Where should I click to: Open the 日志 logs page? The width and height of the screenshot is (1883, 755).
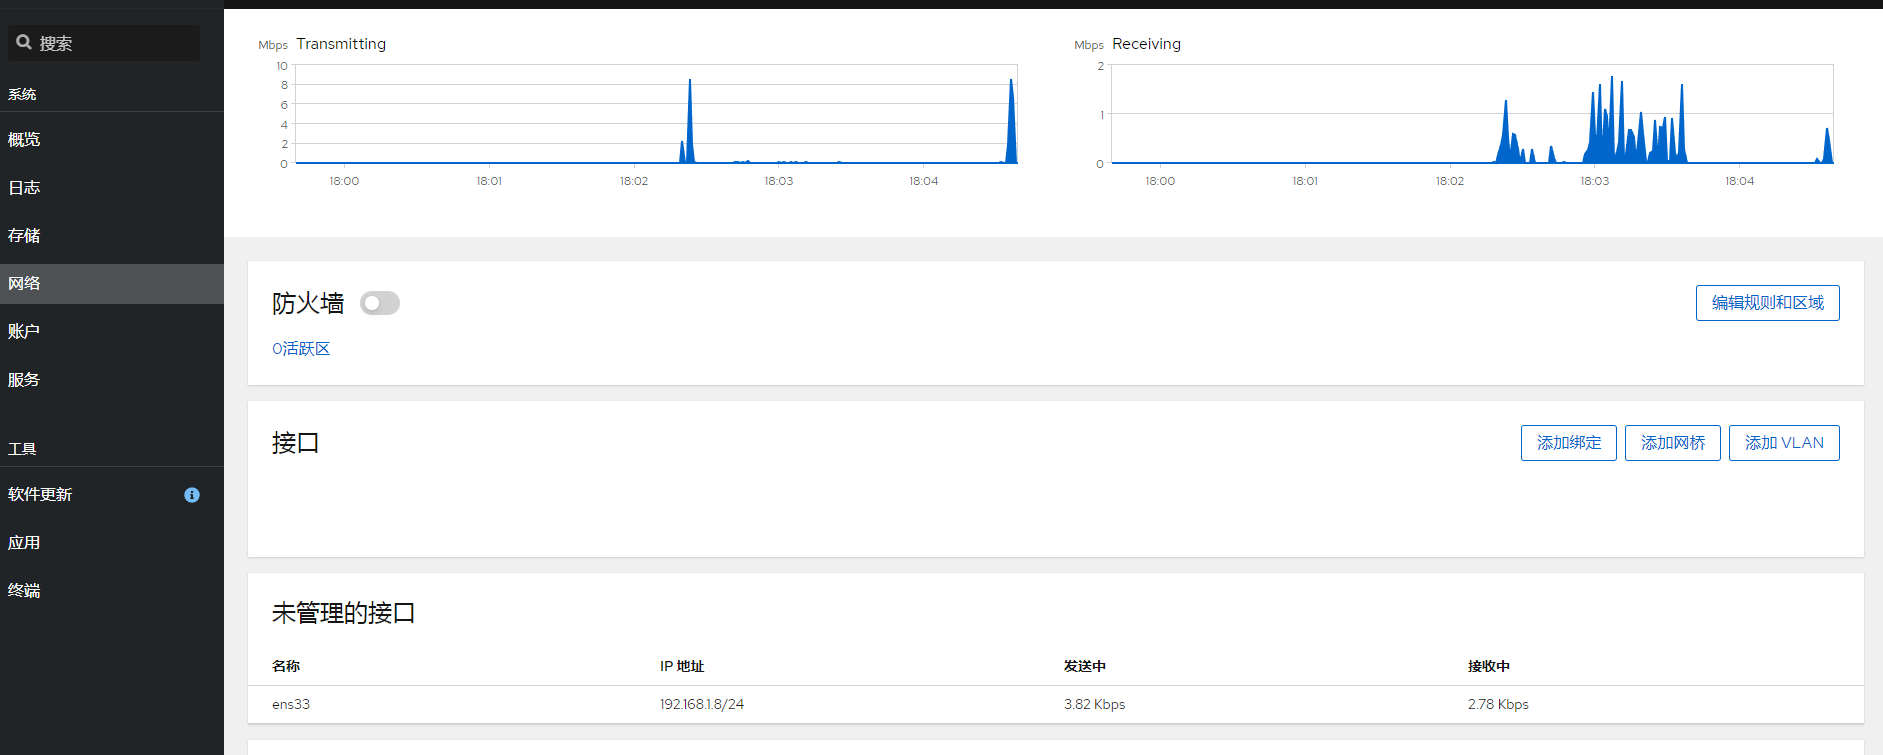point(112,188)
